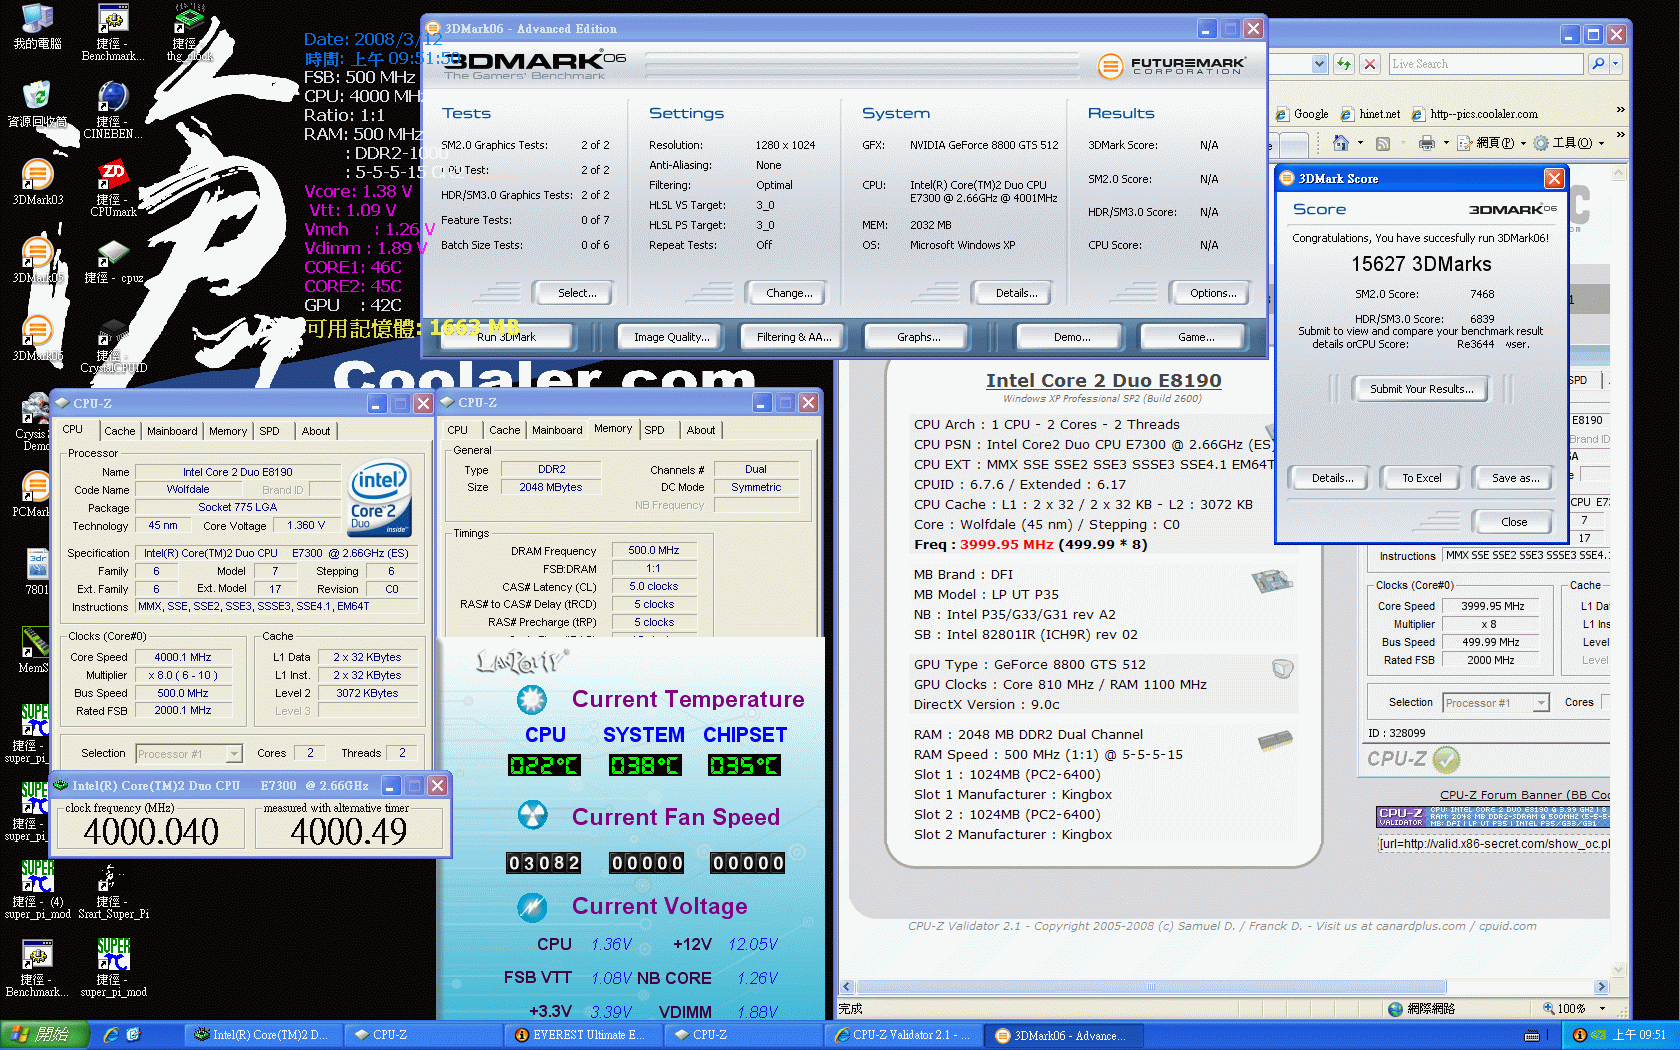The image size is (1680, 1050).
Task: Switch to CPU tab in the second CPU-Z window
Action: point(458,430)
